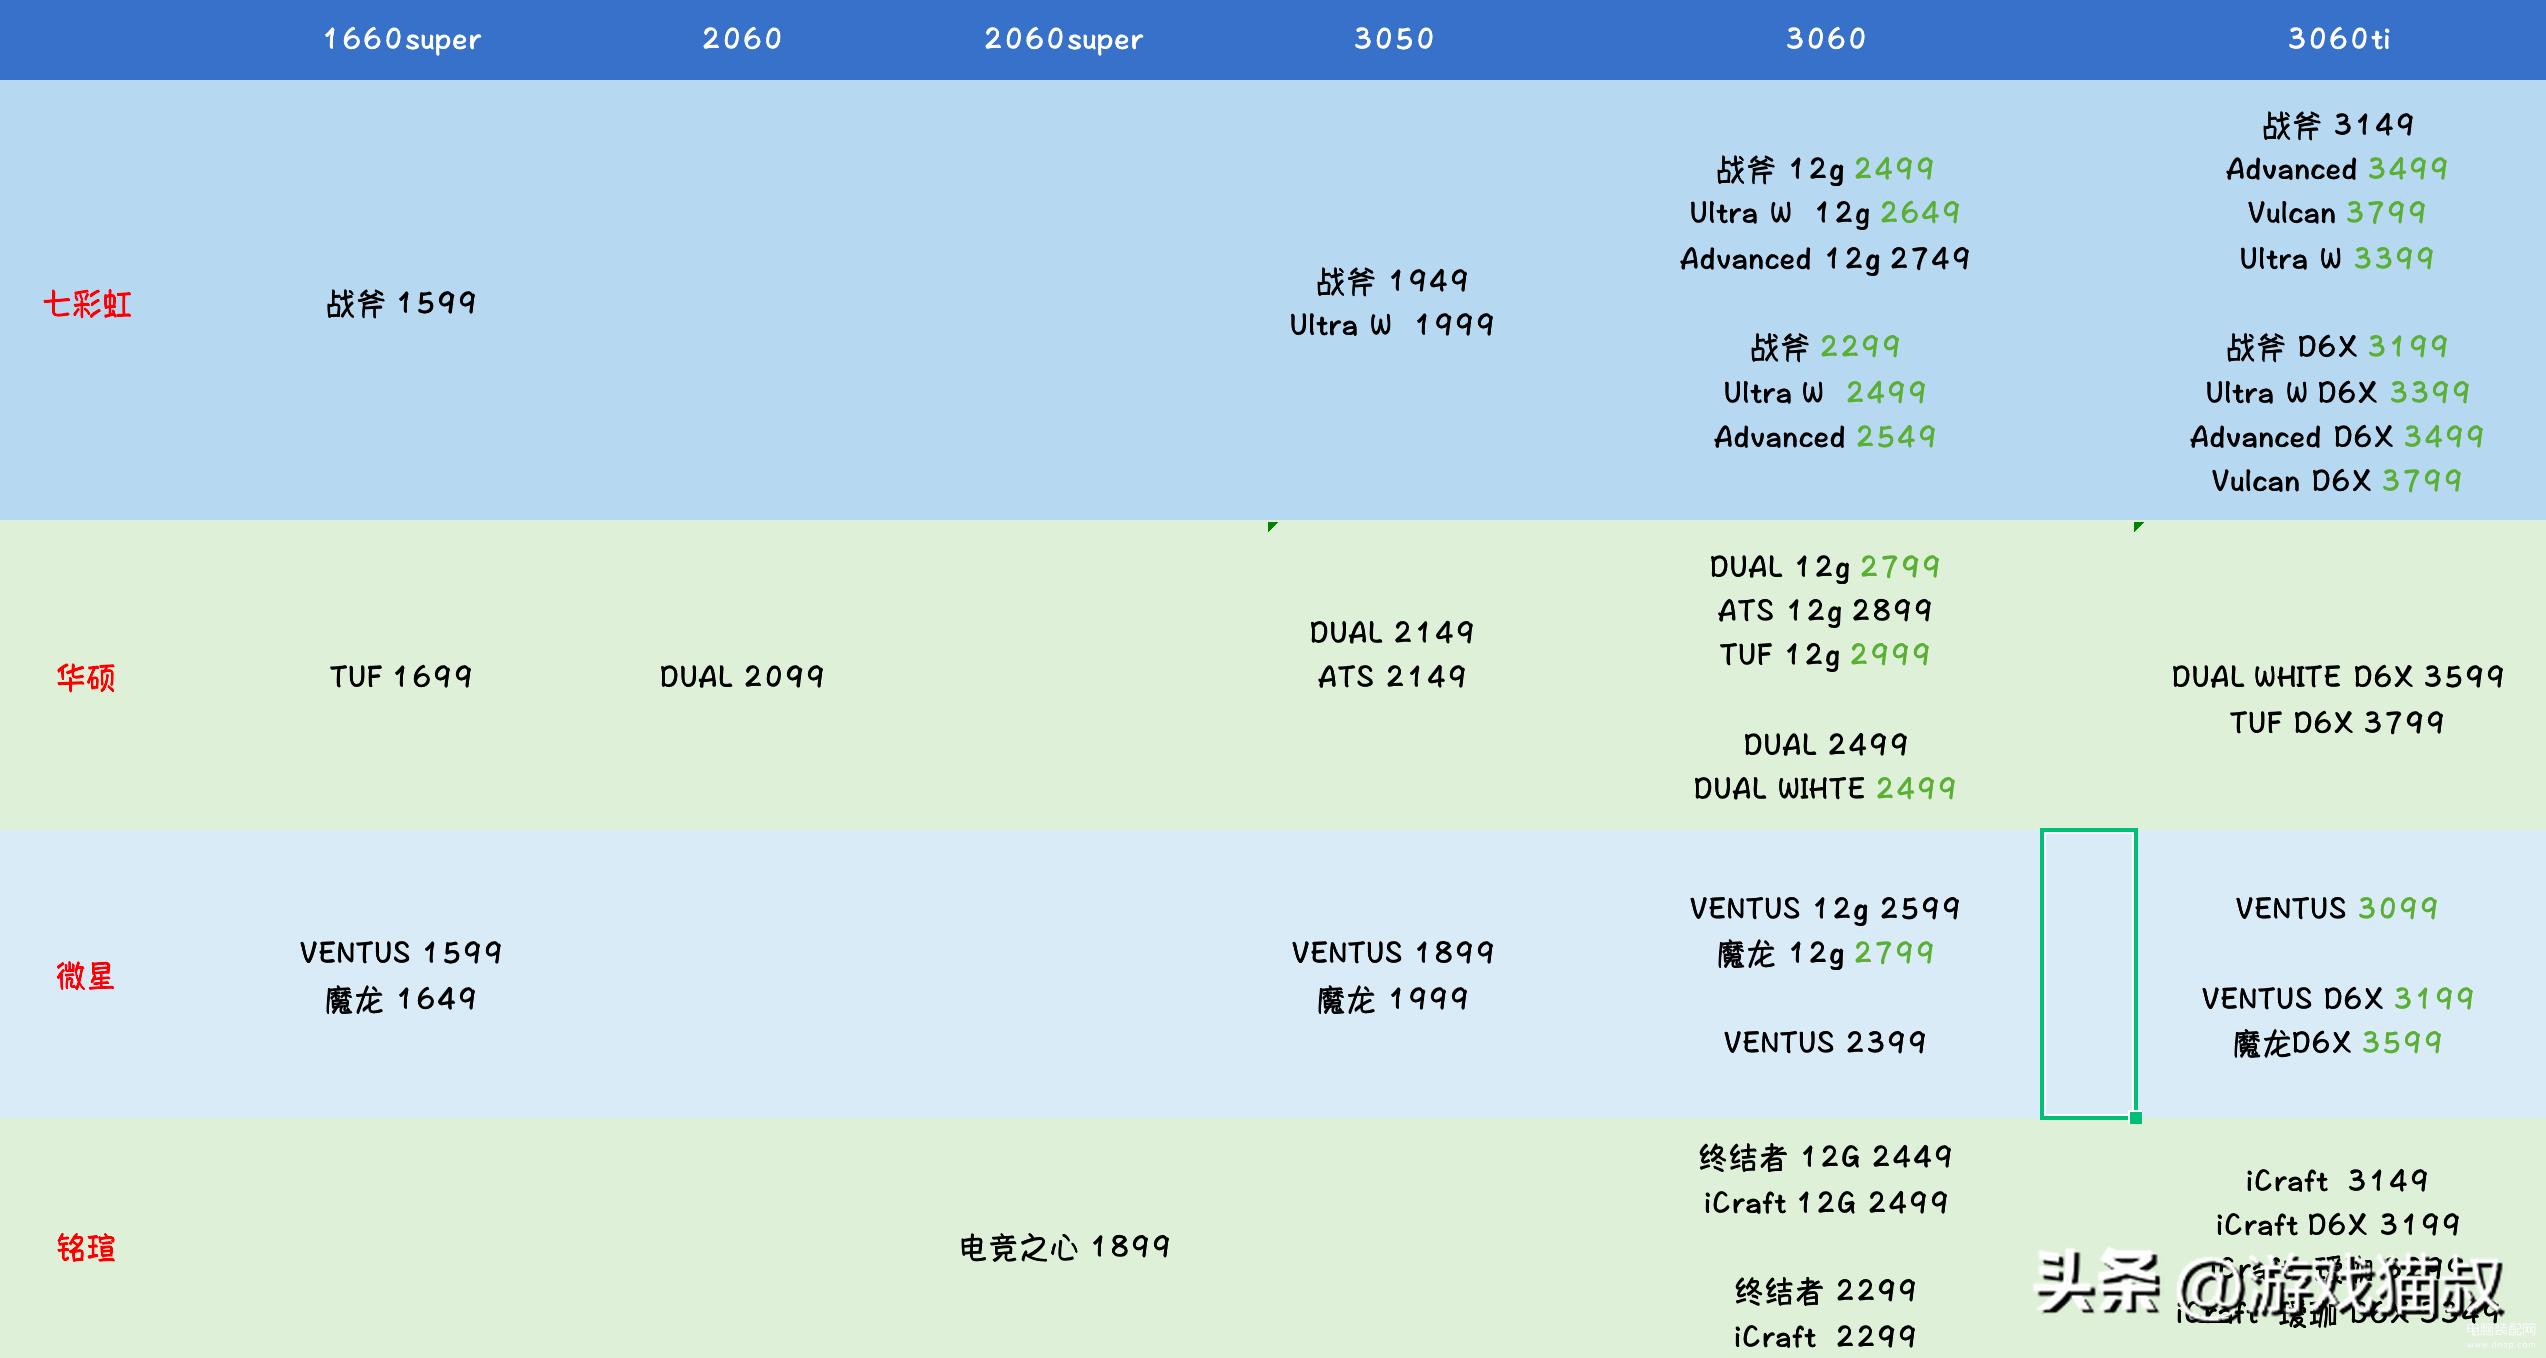Click the DUAL 2499 entry
The image size is (2546, 1358).
[x=1825, y=744]
